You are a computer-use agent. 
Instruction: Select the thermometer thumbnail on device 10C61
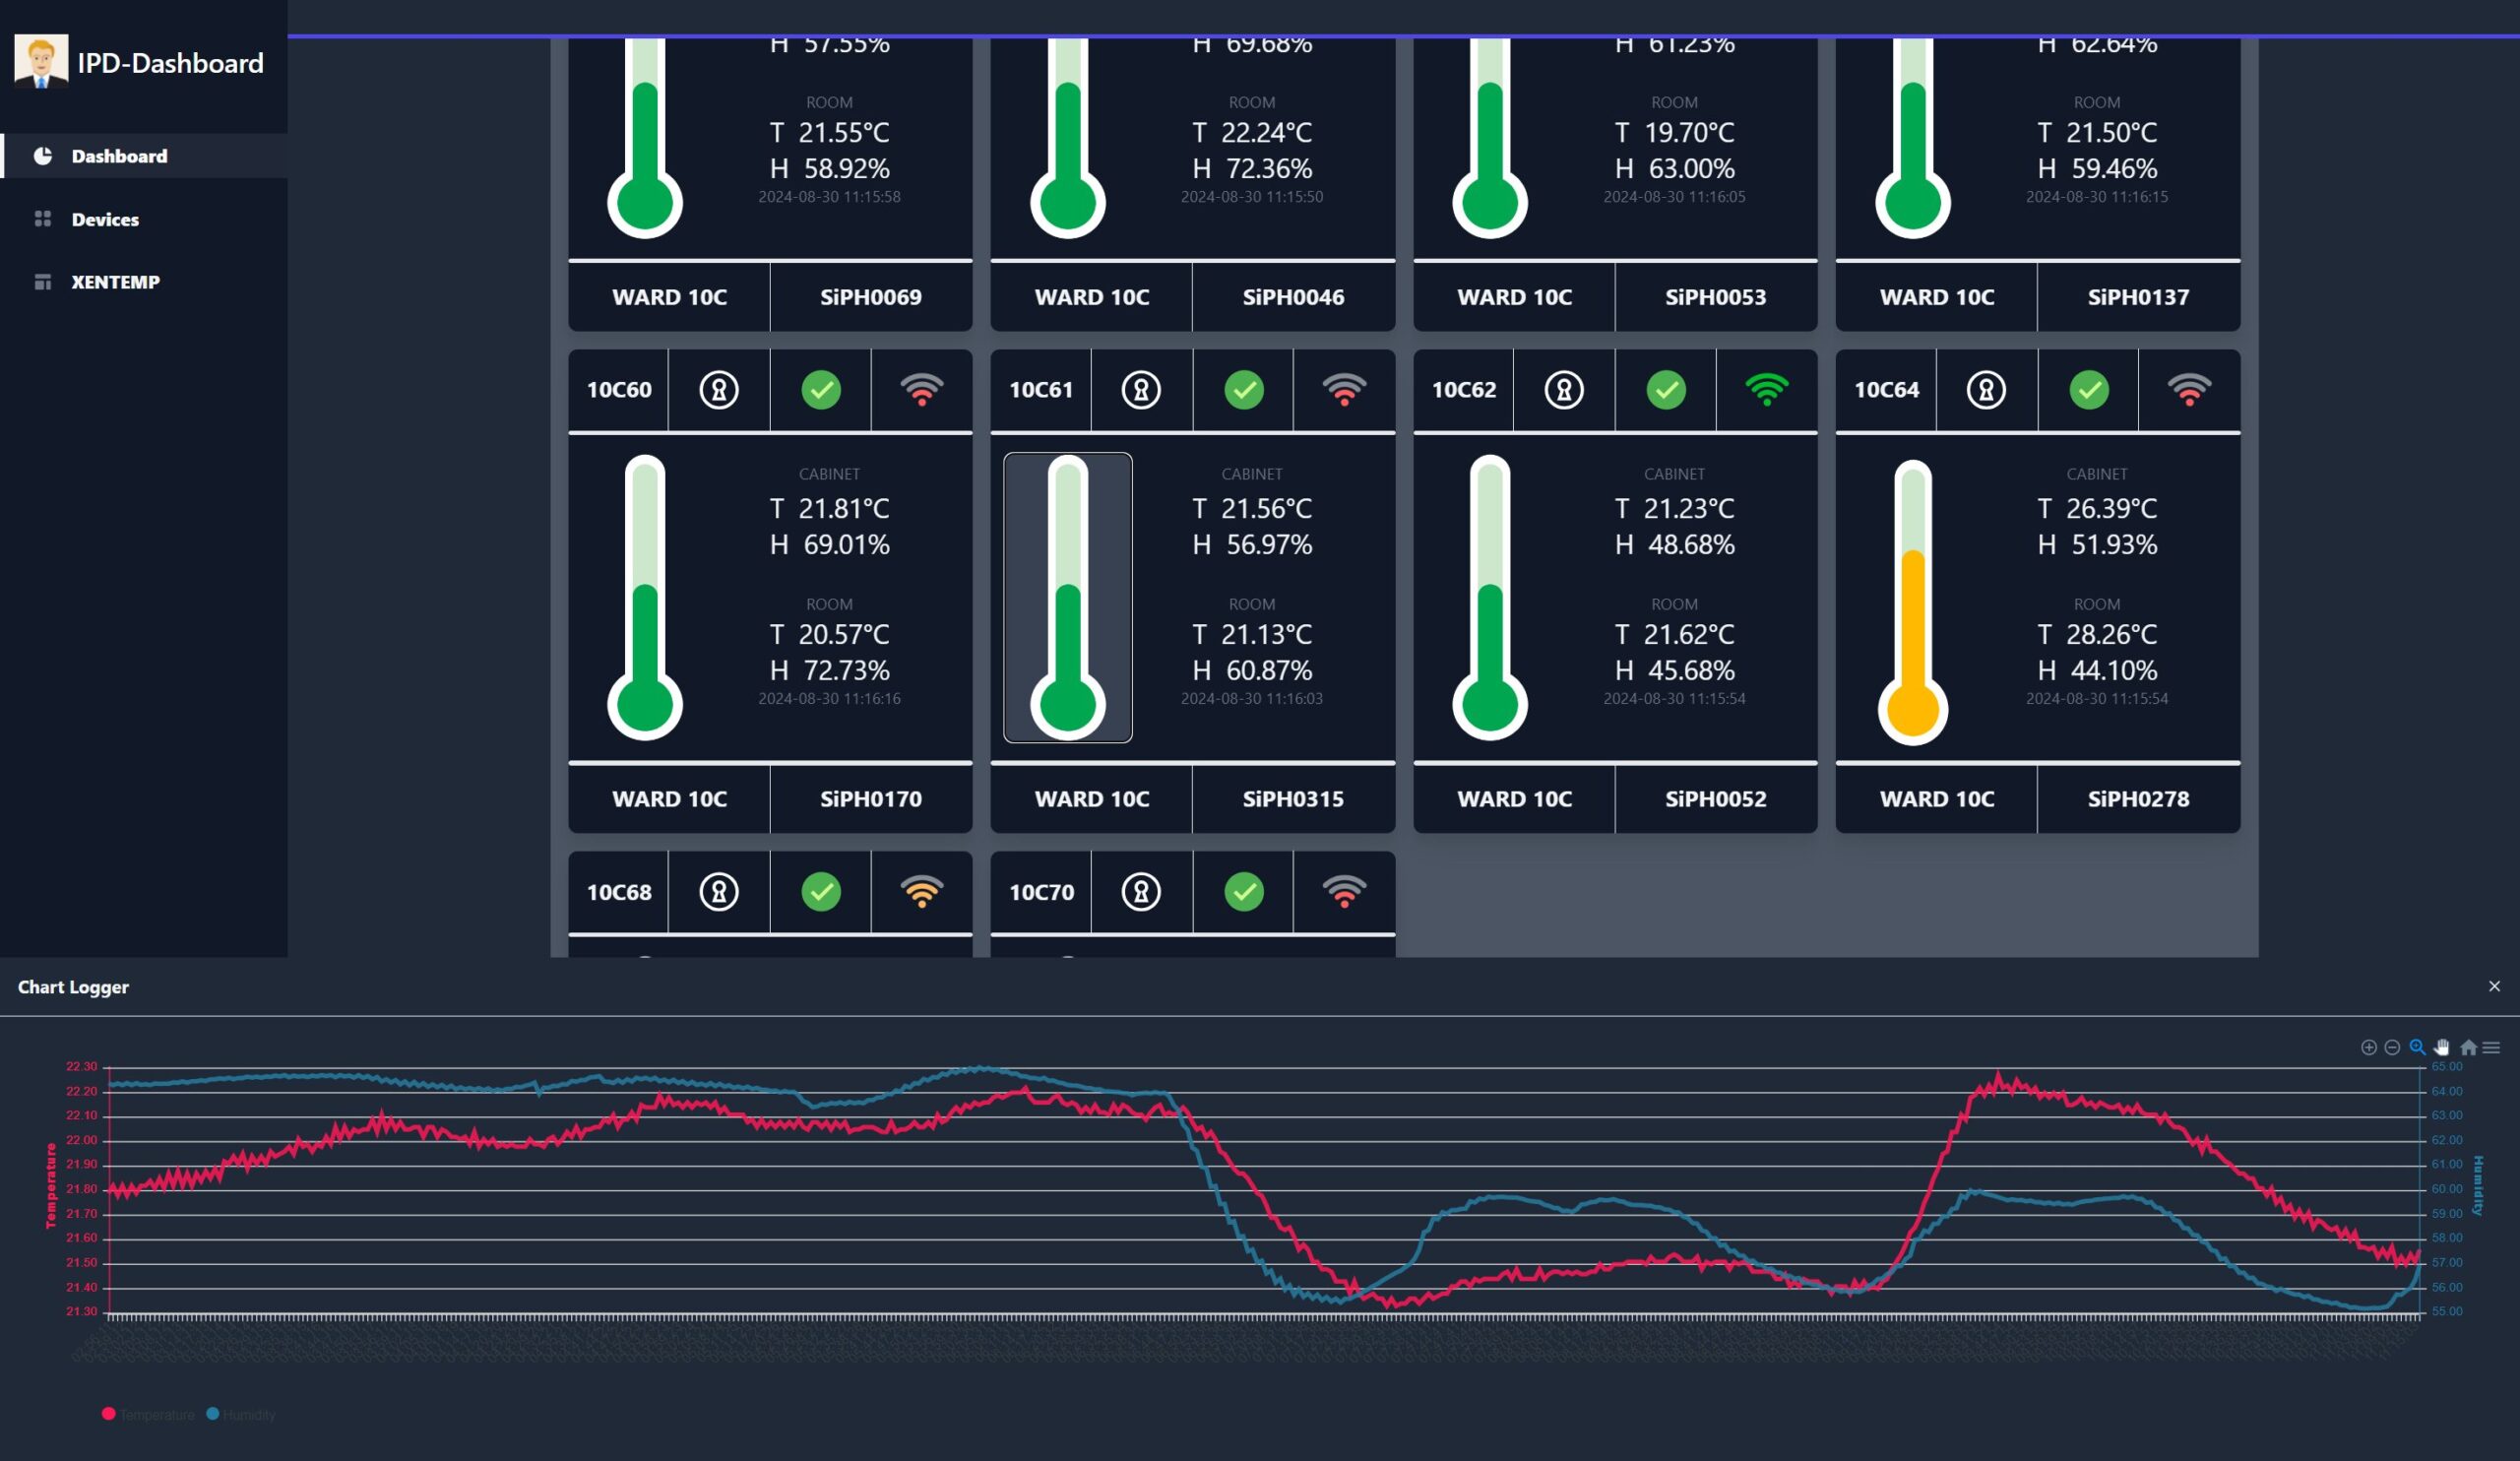coord(1068,598)
